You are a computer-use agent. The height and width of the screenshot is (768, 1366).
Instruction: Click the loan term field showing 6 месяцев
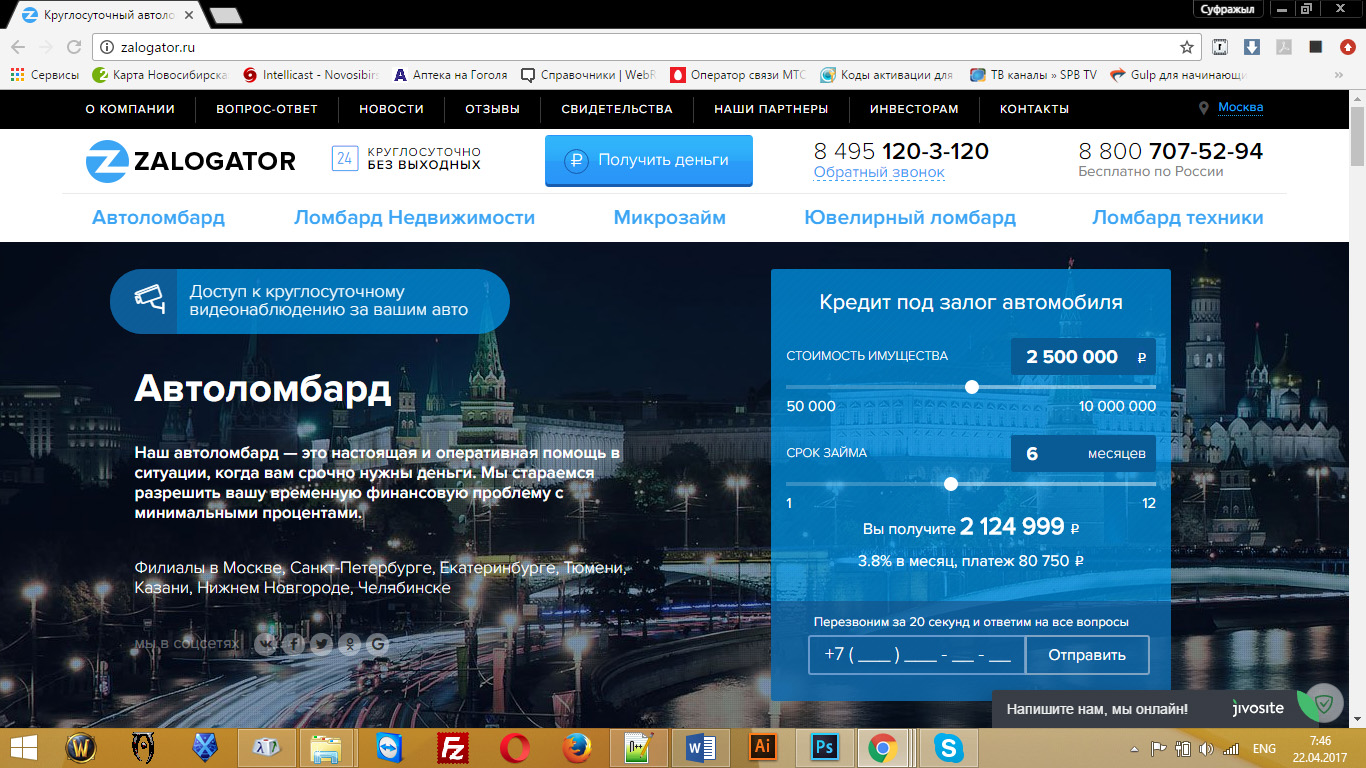pos(1083,454)
